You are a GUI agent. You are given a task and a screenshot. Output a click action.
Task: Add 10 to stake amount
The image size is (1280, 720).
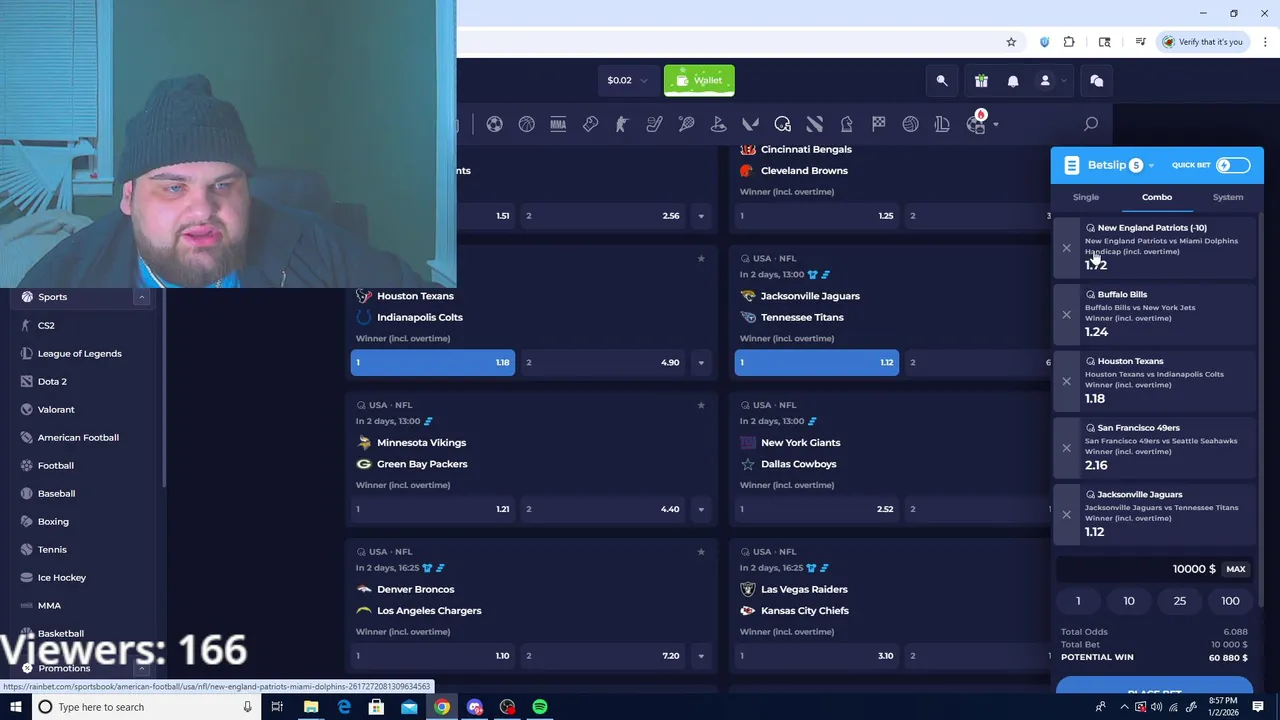pos(1129,601)
